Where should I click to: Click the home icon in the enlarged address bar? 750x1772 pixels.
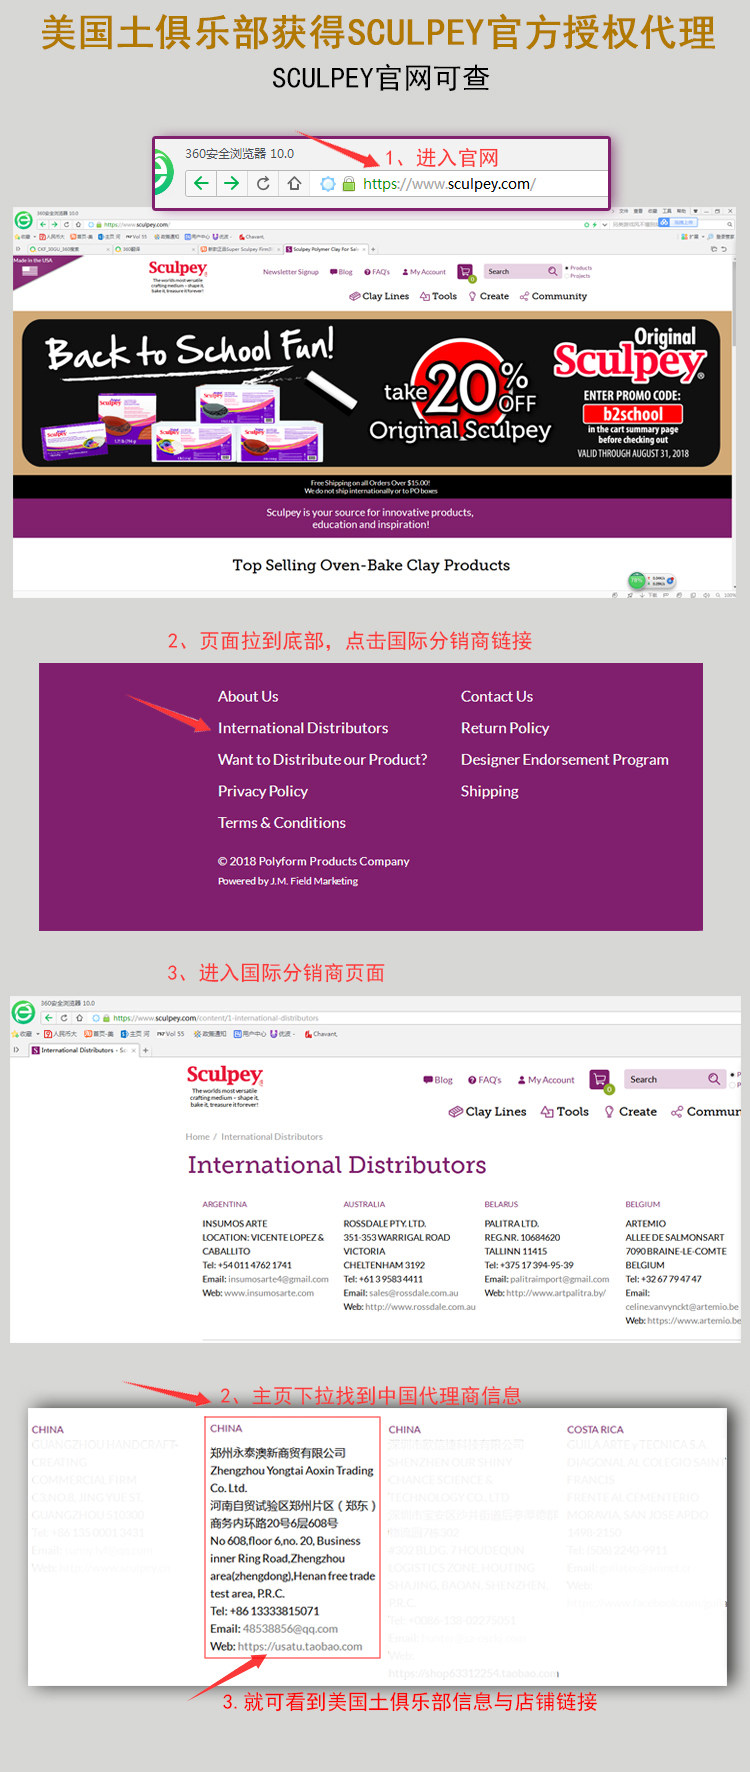click(x=294, y=183)
